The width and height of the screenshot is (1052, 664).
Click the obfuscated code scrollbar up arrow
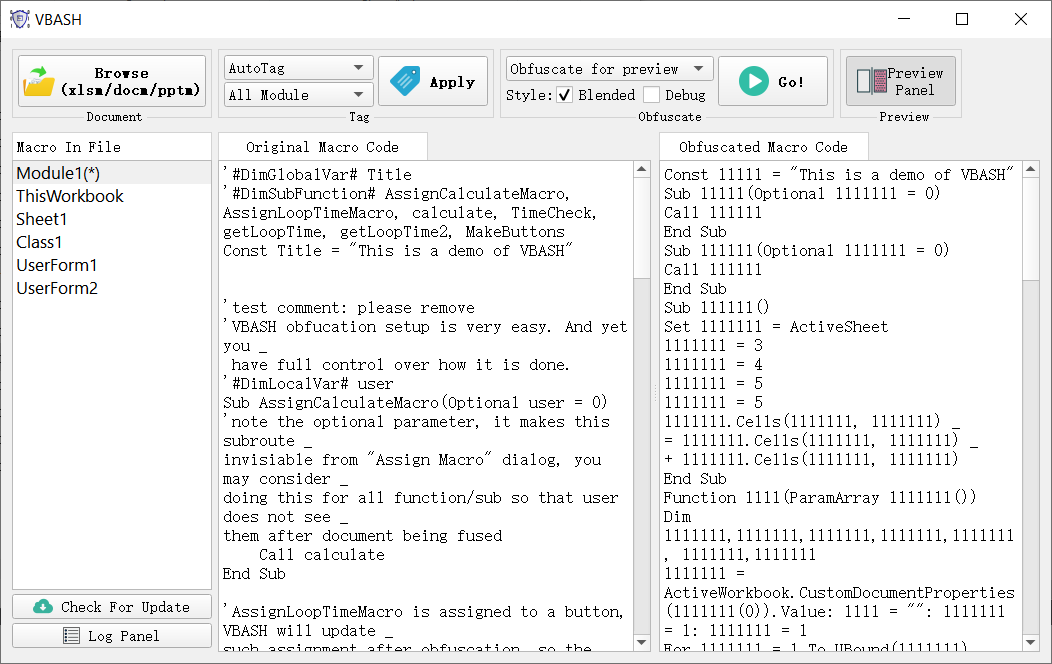pyautogui.click(x=1031, y=169)
